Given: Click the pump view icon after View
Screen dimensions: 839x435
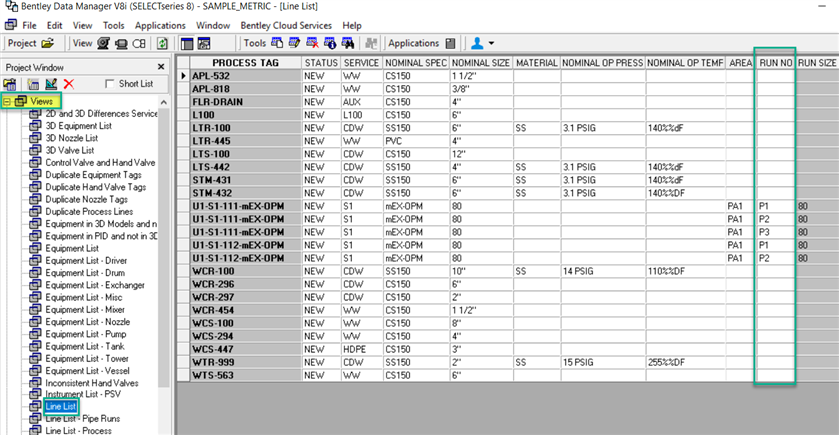Looking at the screenshot, I should pyautogui.click(x=104, y=43).
